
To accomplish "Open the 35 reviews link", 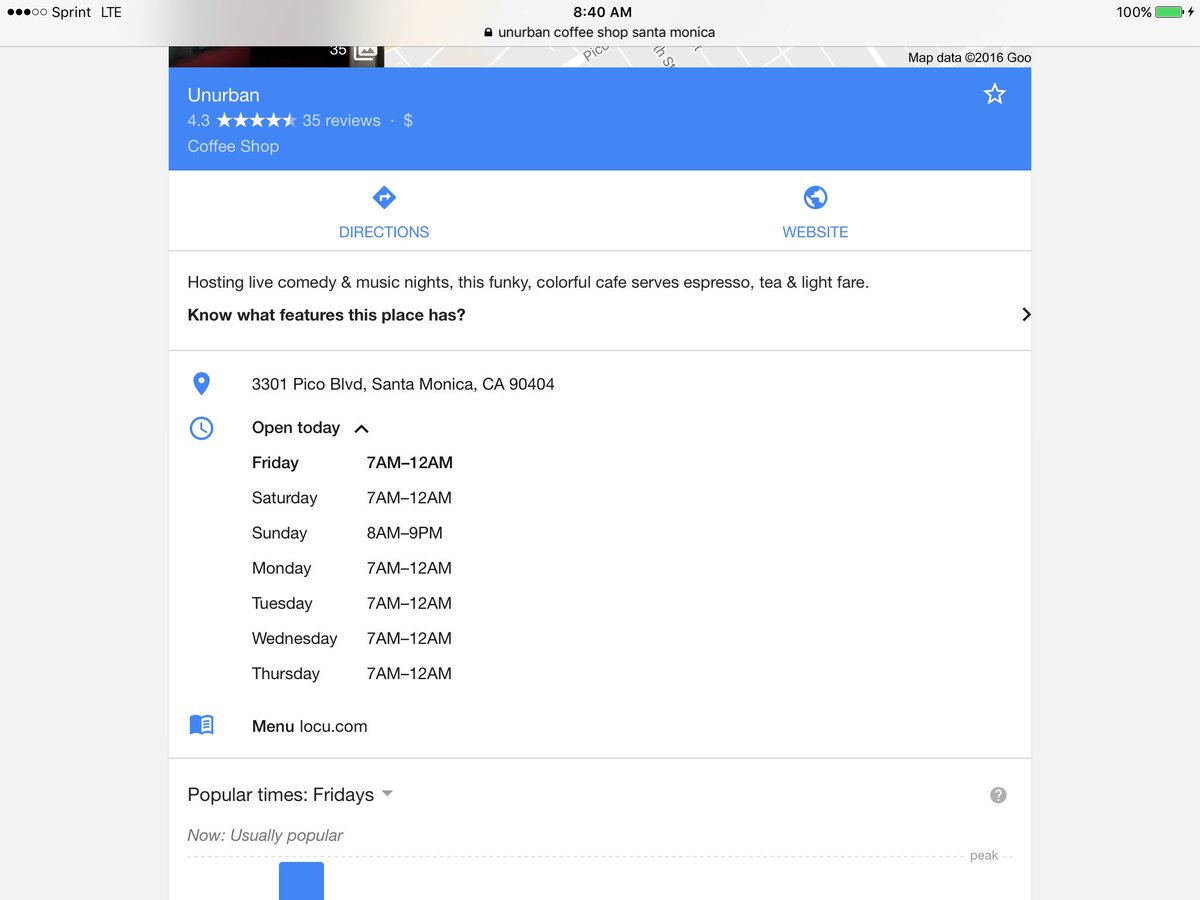I will 341,120.
